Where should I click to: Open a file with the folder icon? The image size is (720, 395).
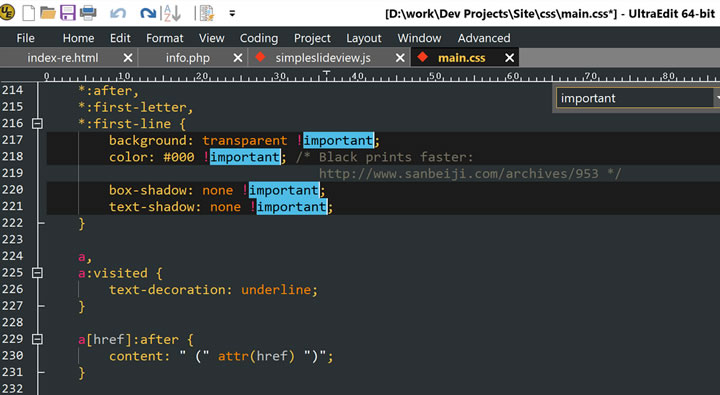[48, 12]
